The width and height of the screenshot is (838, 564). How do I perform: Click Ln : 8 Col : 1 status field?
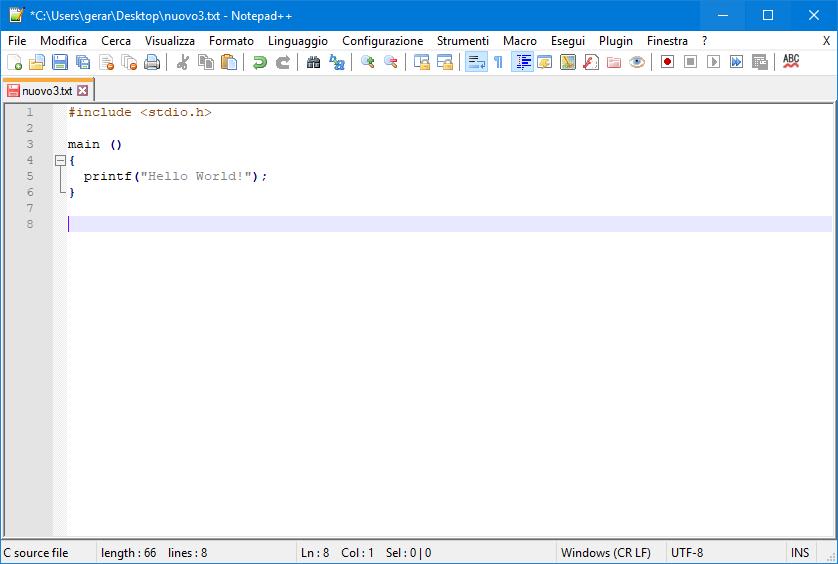[337, 553]
